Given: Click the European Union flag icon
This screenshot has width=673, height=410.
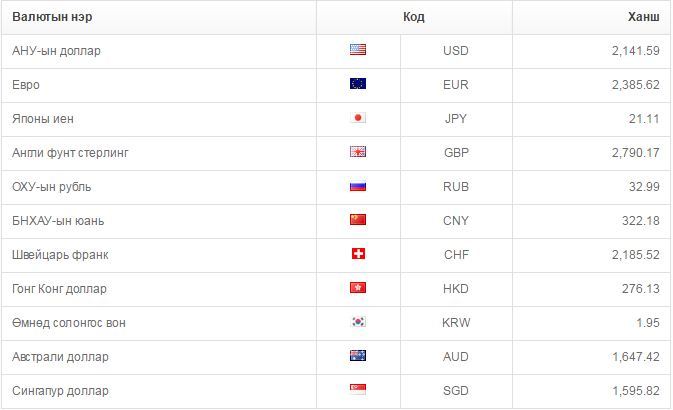Looking at the screenshot, I should (358, 84).
